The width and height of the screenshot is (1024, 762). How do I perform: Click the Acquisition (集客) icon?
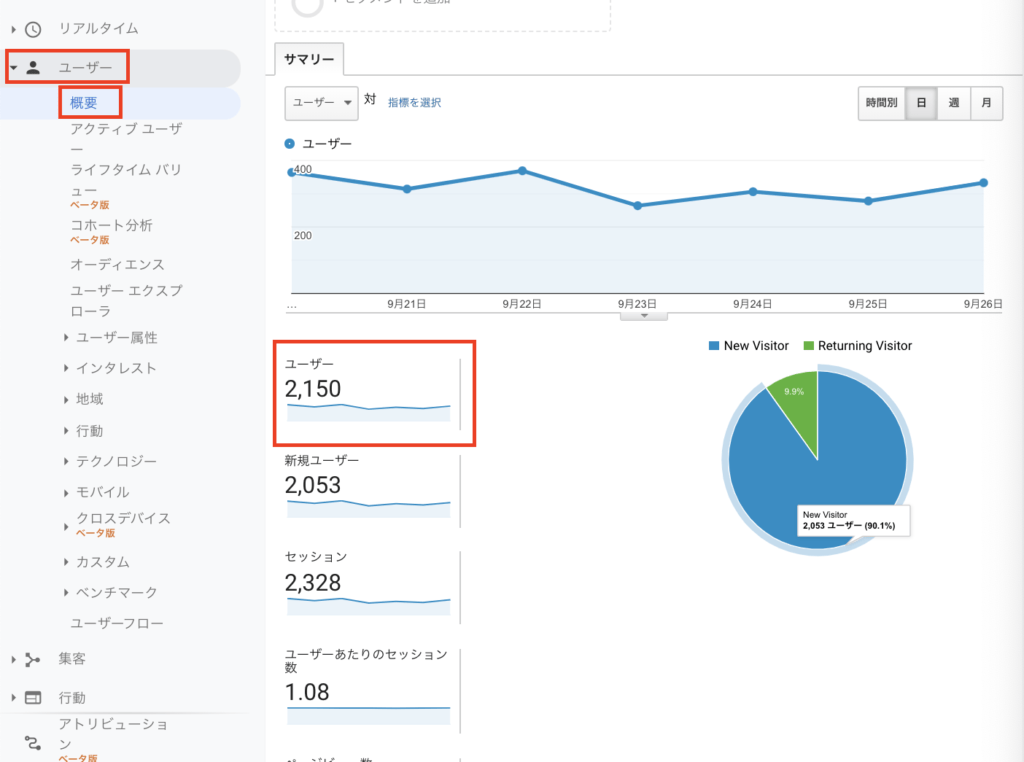pos(32,659)
